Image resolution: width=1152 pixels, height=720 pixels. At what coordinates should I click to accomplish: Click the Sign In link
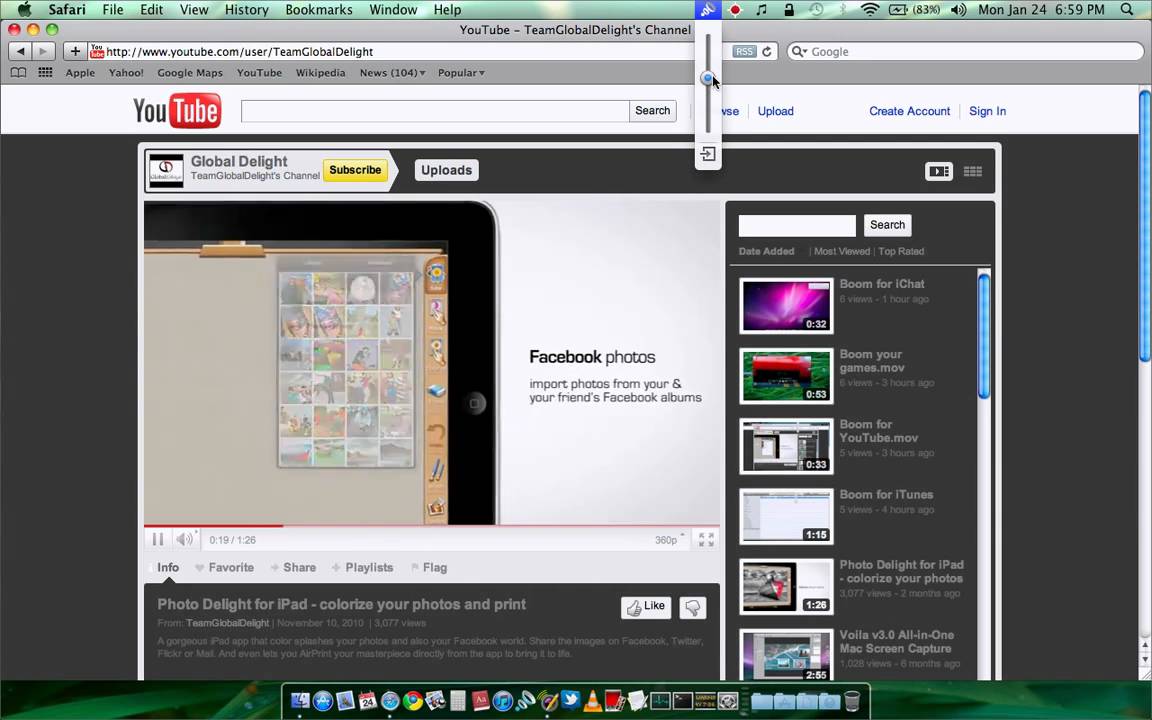(x=987, y=111)
